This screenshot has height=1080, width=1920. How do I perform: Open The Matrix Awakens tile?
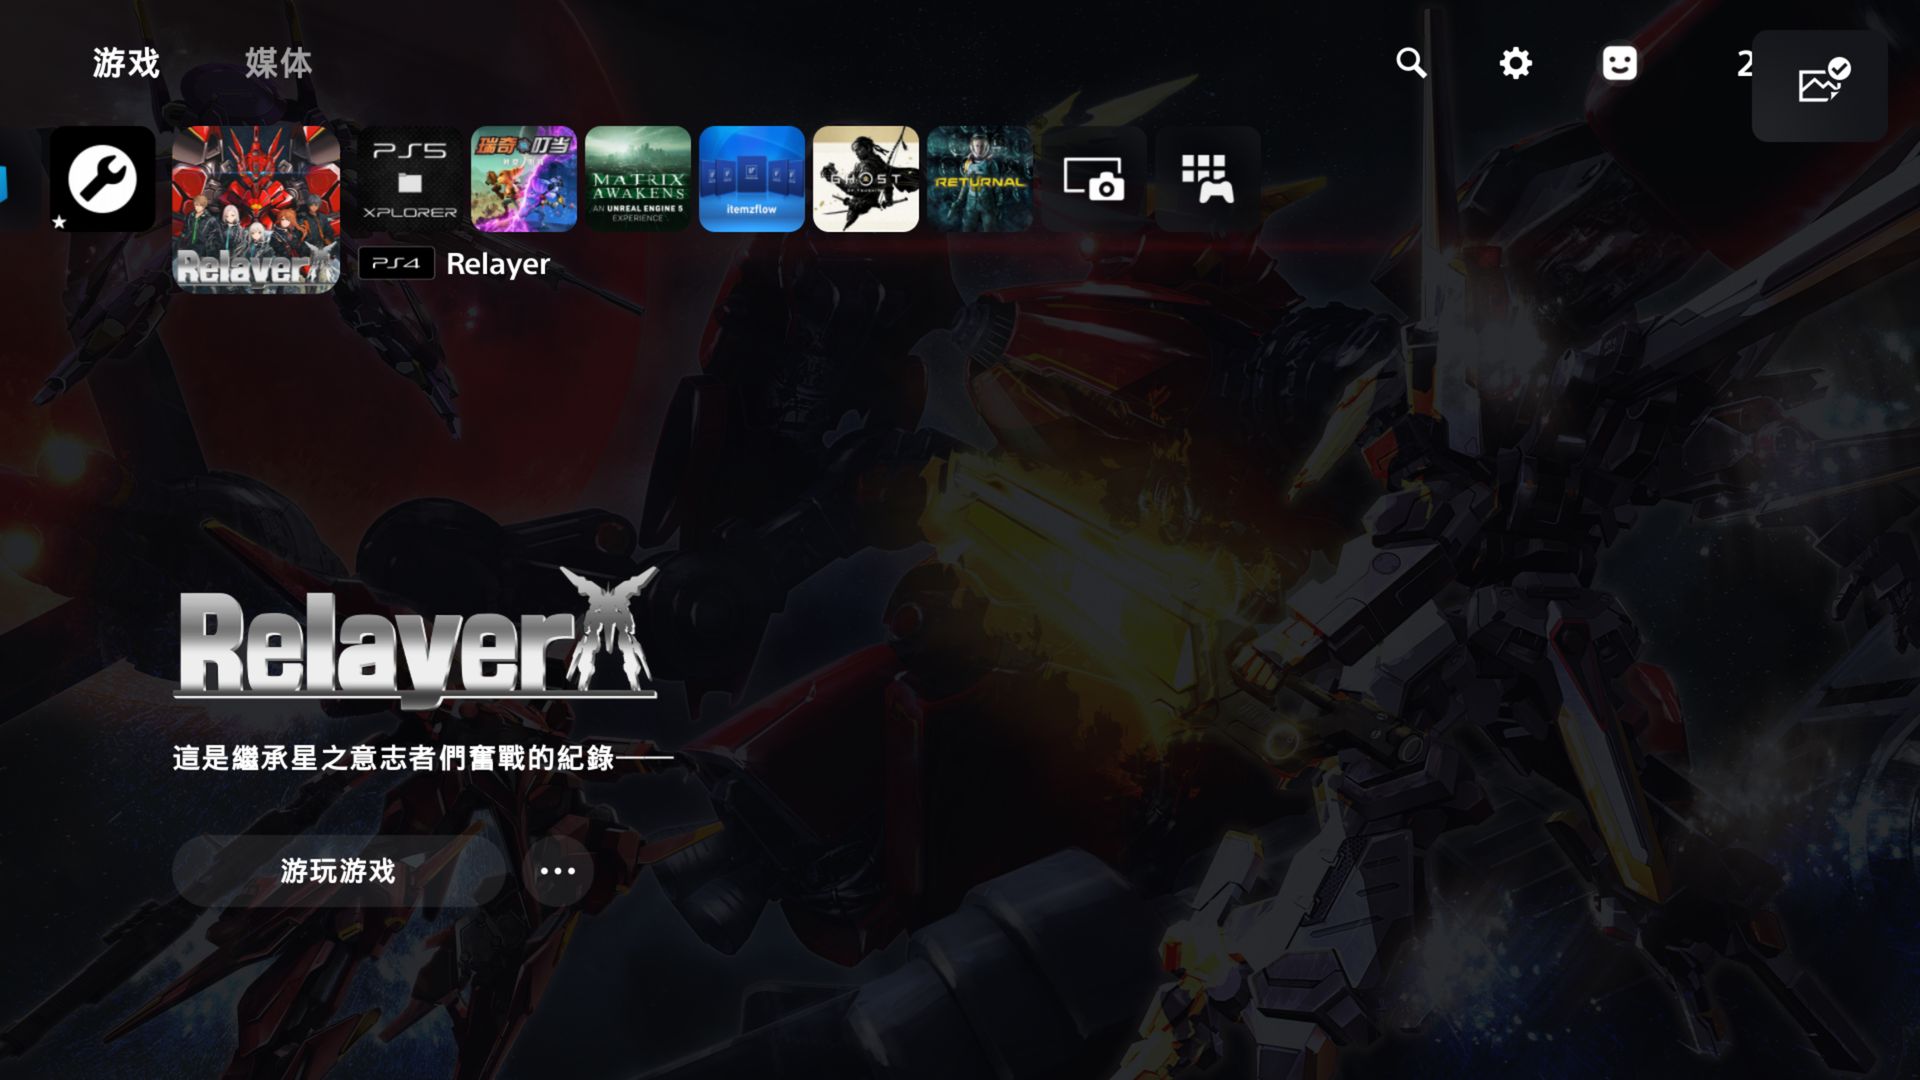638,179
